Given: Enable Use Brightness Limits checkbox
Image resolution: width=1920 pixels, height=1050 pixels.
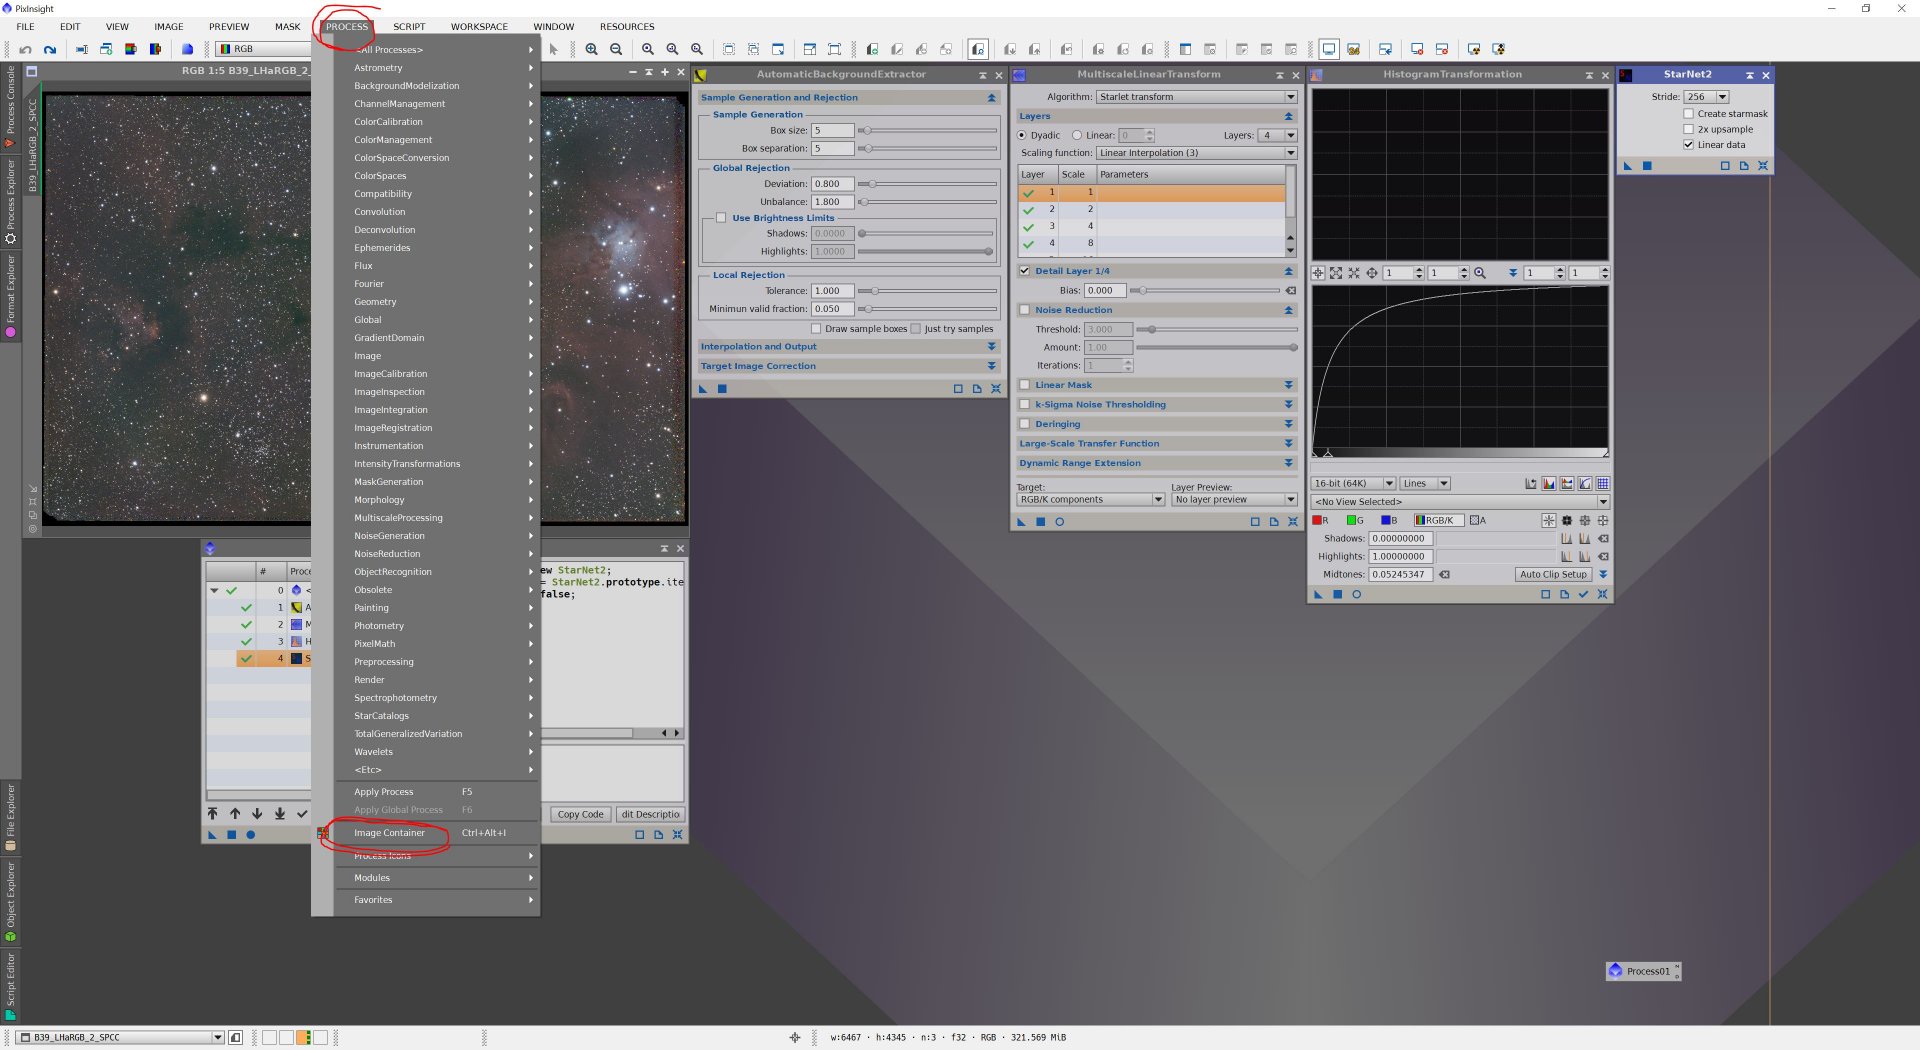Looking at the screenshot, I should [721, 218].
